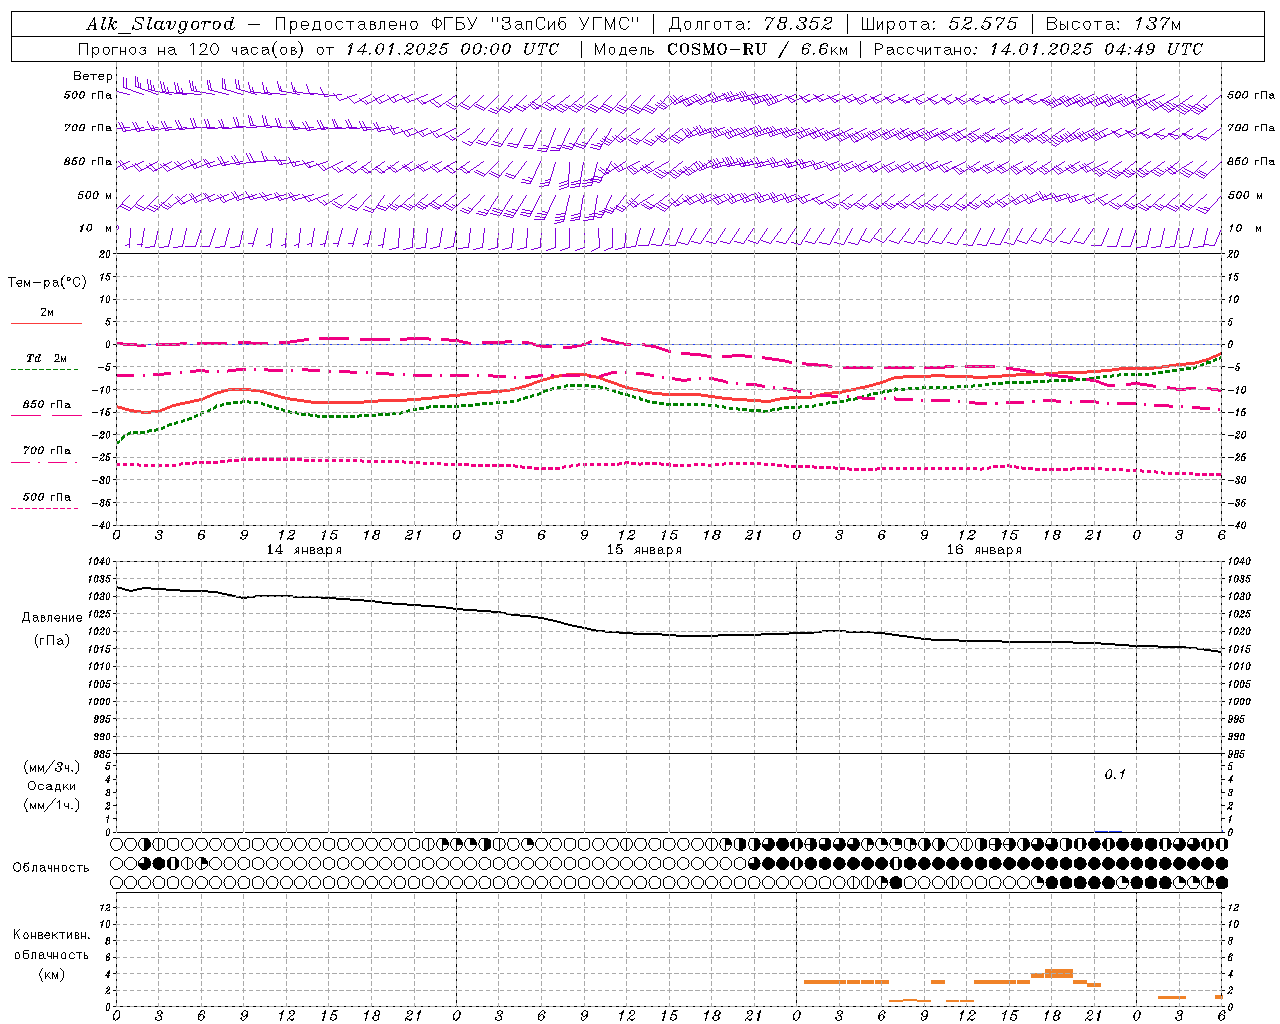Click the Осадки precipitation label
The width and height of the screenshot is (1280, 1024).
point(52,786)
